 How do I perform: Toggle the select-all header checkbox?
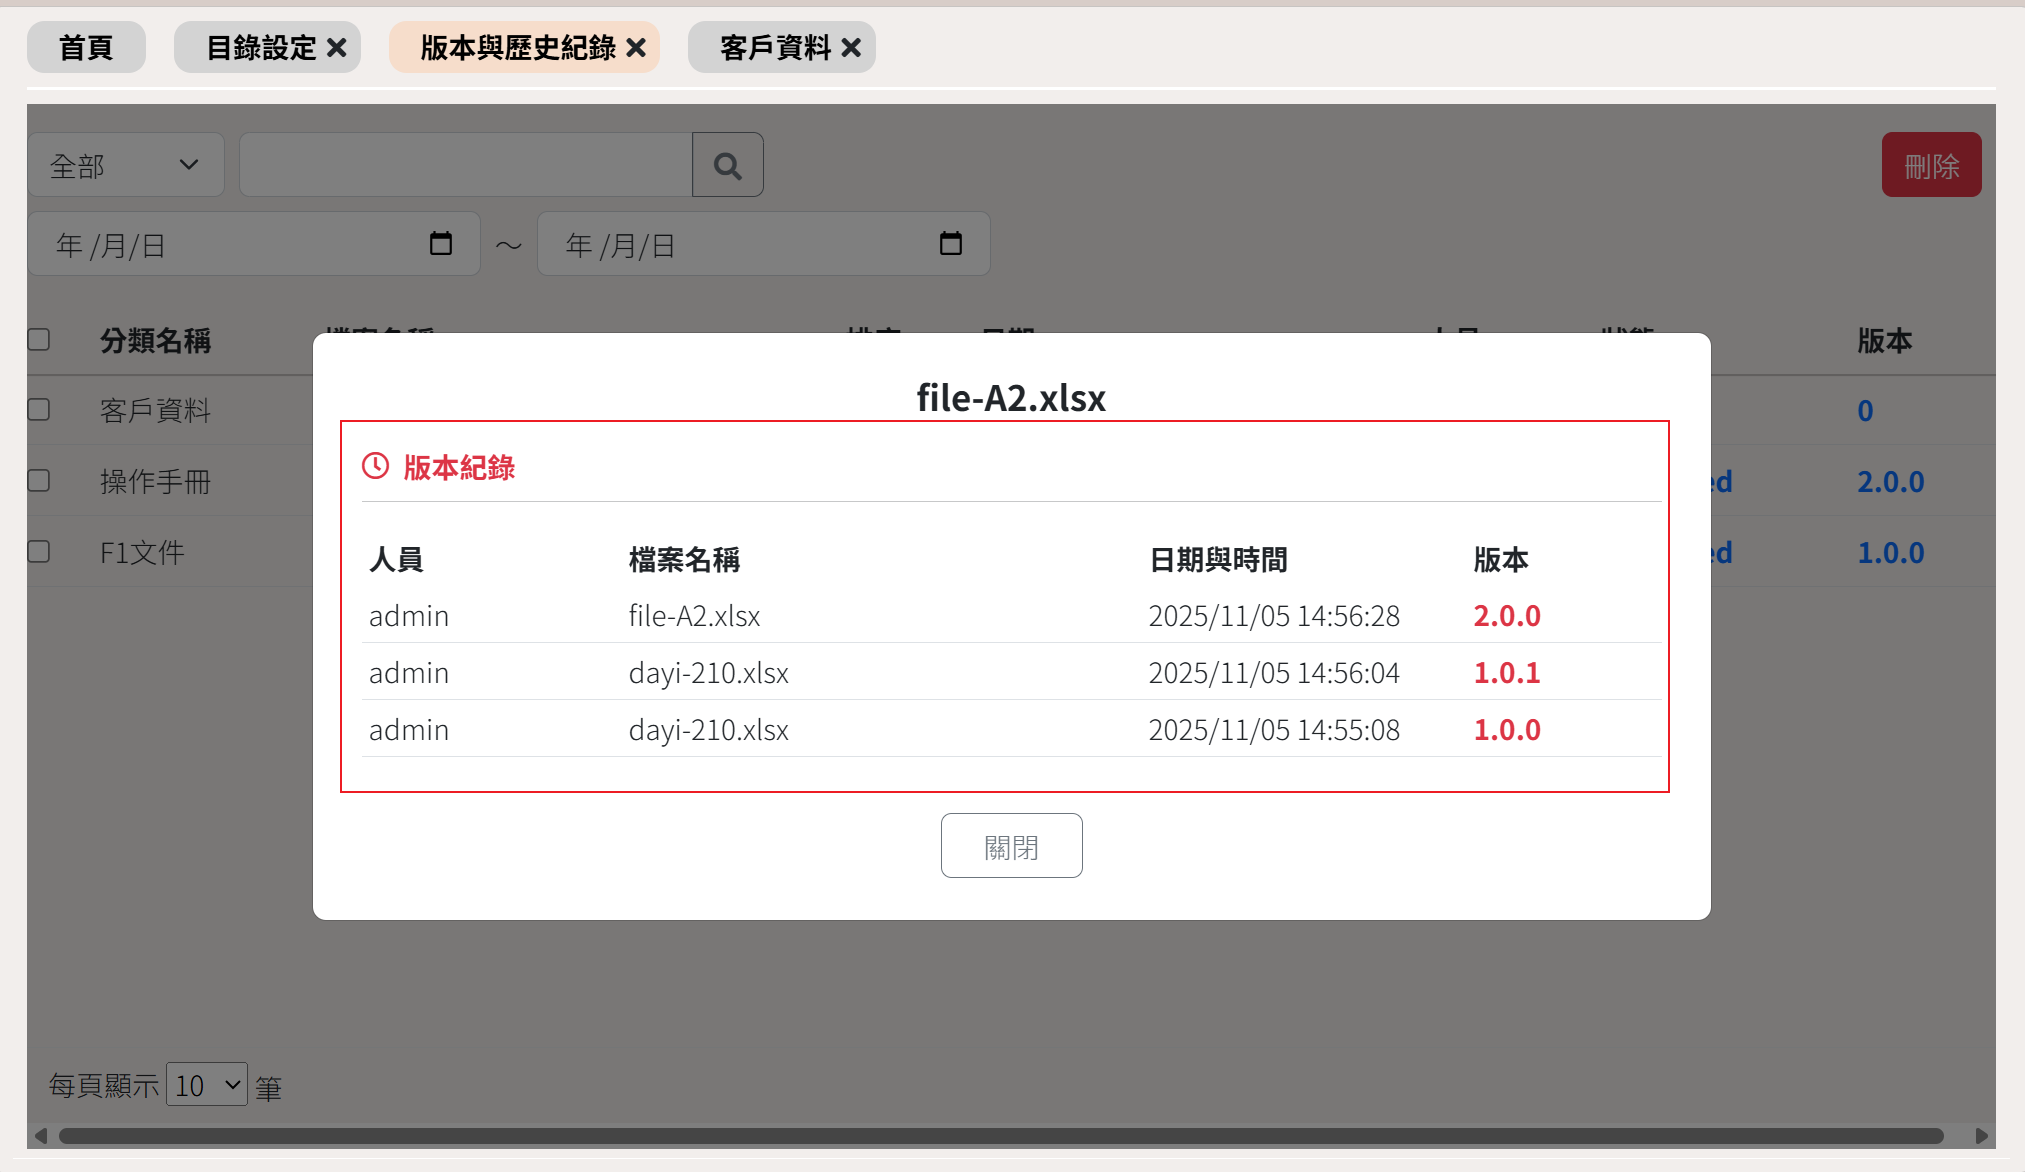click(x=39, y=340)
